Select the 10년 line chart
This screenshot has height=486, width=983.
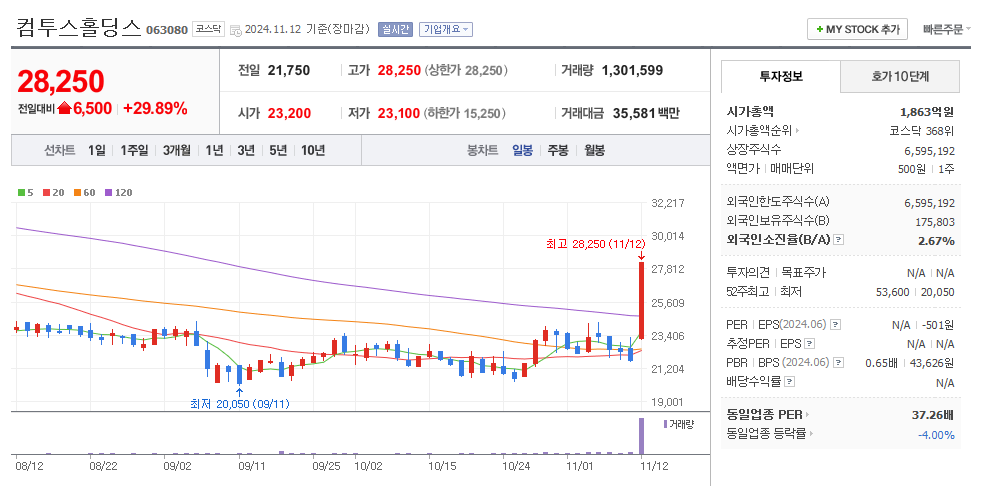[x=313, y=151]
